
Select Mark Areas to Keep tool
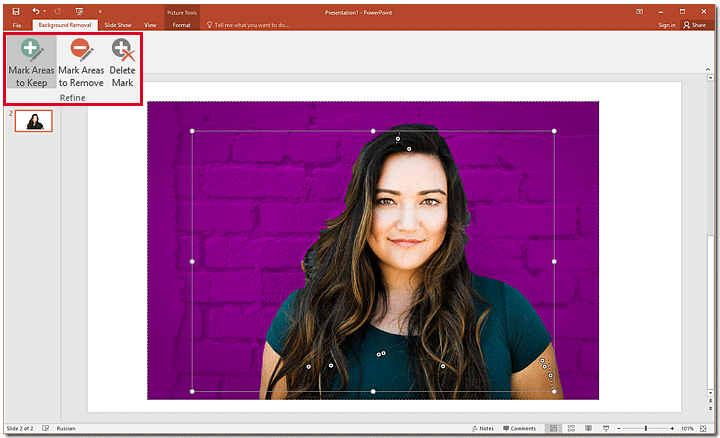31,62
